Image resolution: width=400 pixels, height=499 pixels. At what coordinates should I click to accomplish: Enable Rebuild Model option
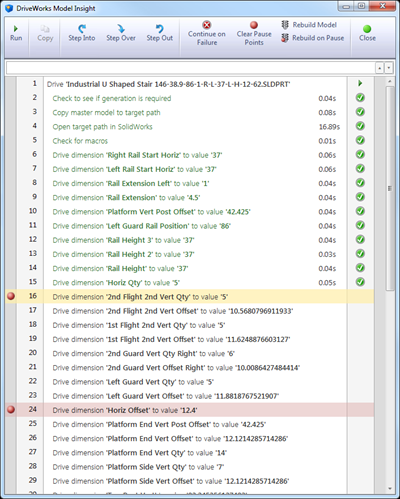pyautogui.click(x=309, y=25)
